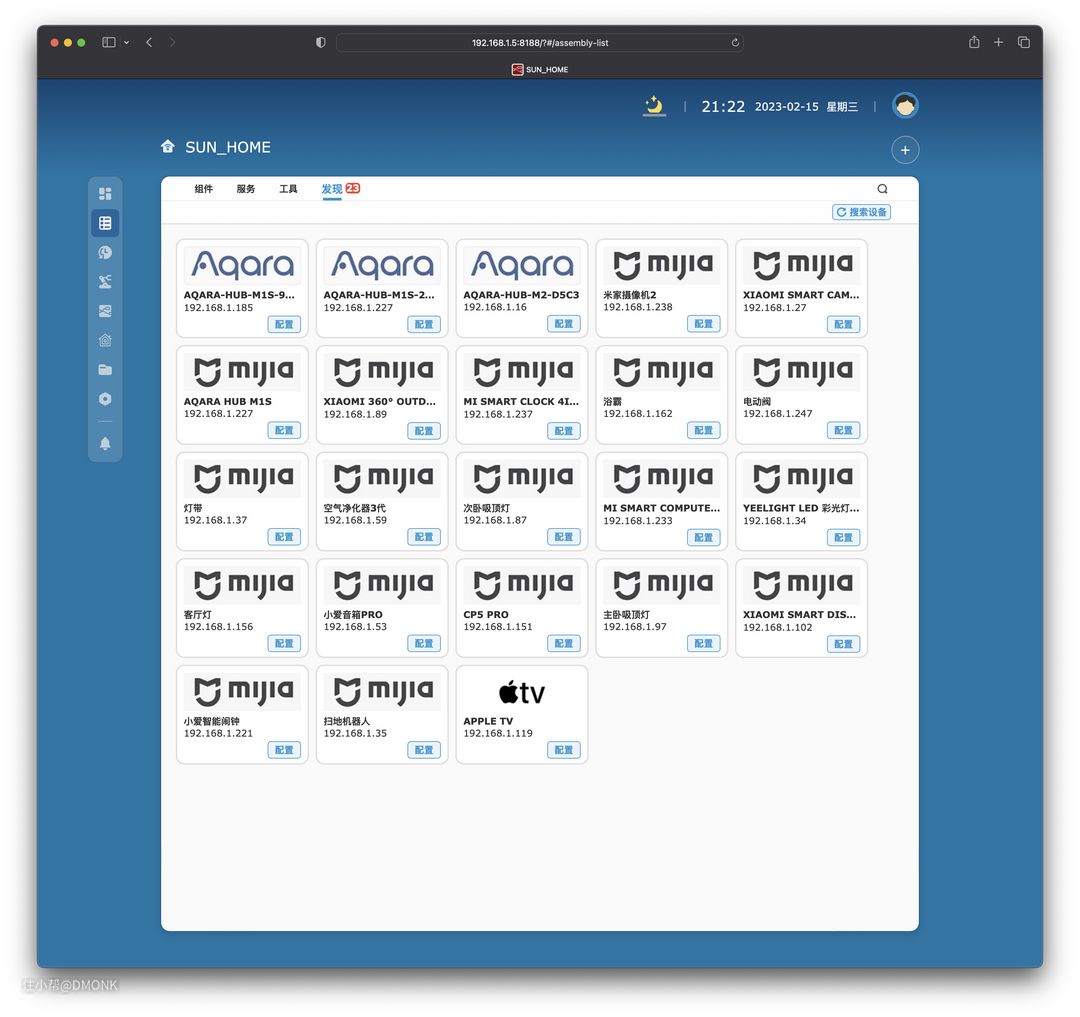Open the history clock icon in sidebar

coord(105,253)
